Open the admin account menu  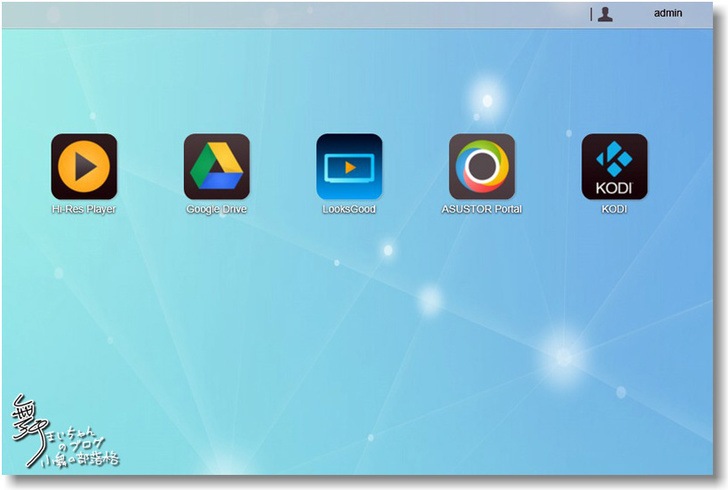668,13
